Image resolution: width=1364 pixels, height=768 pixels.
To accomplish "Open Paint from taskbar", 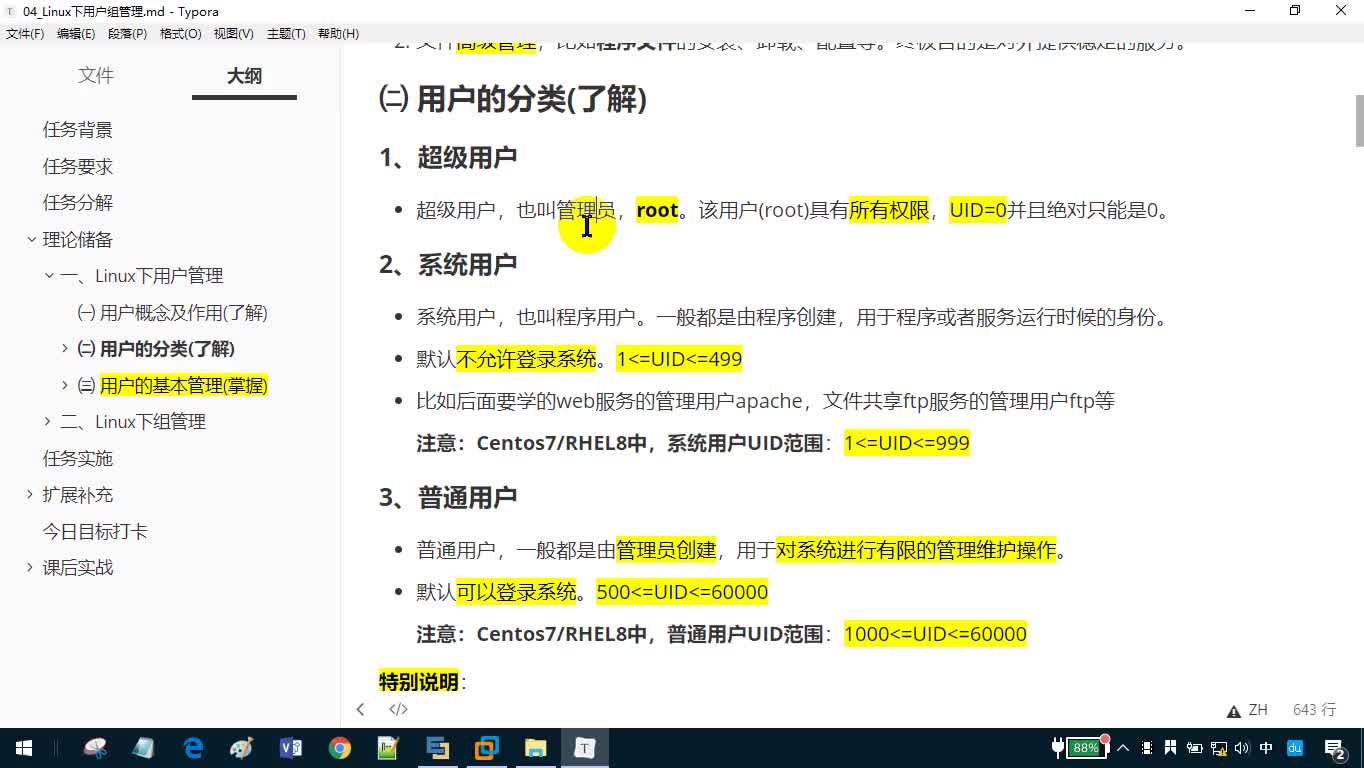I will click(x=242, y=748).
